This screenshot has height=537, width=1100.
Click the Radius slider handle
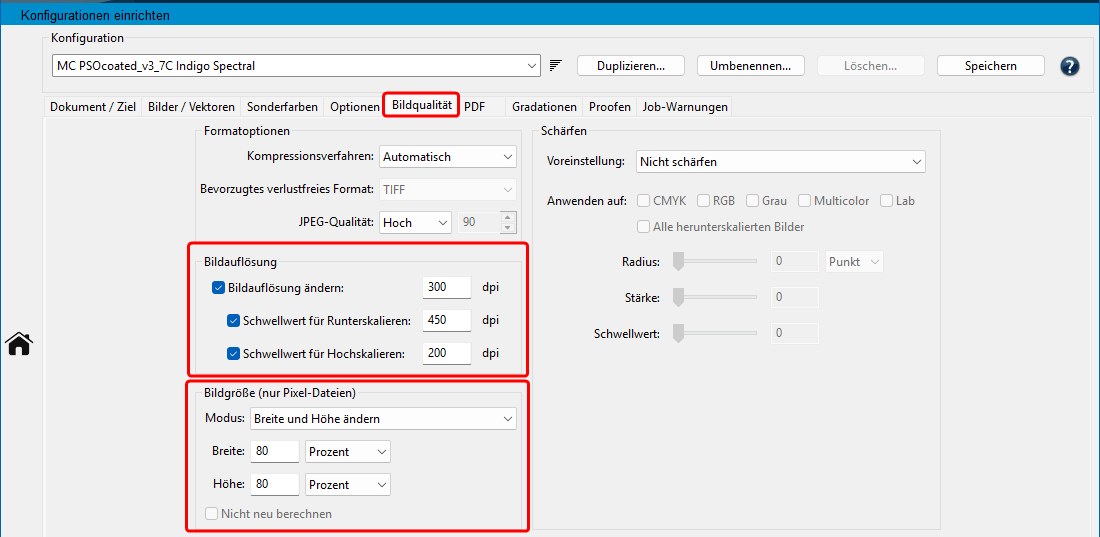click(x=678, y=262)
